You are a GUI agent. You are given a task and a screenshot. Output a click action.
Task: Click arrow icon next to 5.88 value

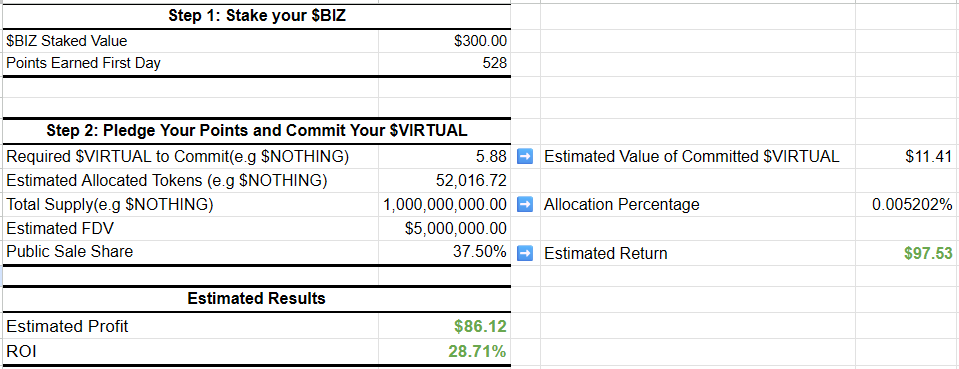(525, 157)
